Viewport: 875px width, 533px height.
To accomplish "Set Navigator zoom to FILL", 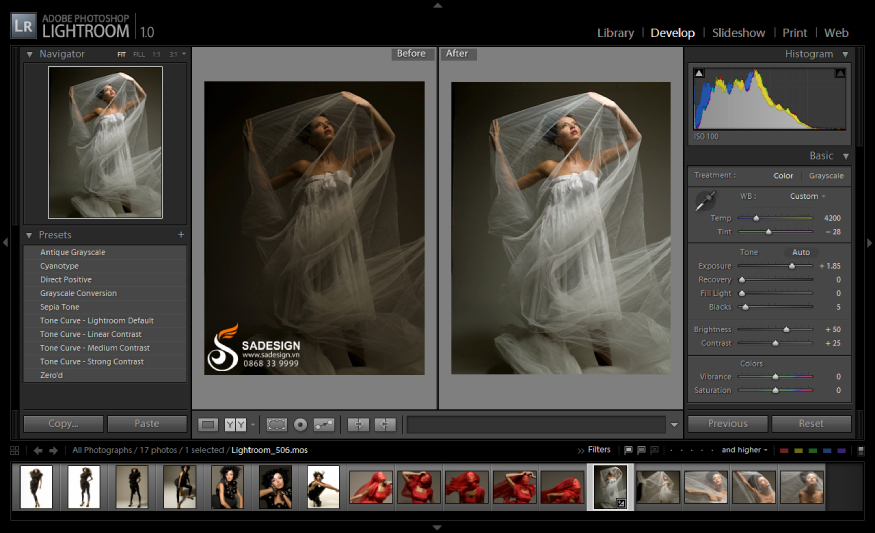I will tap(139, 54).
